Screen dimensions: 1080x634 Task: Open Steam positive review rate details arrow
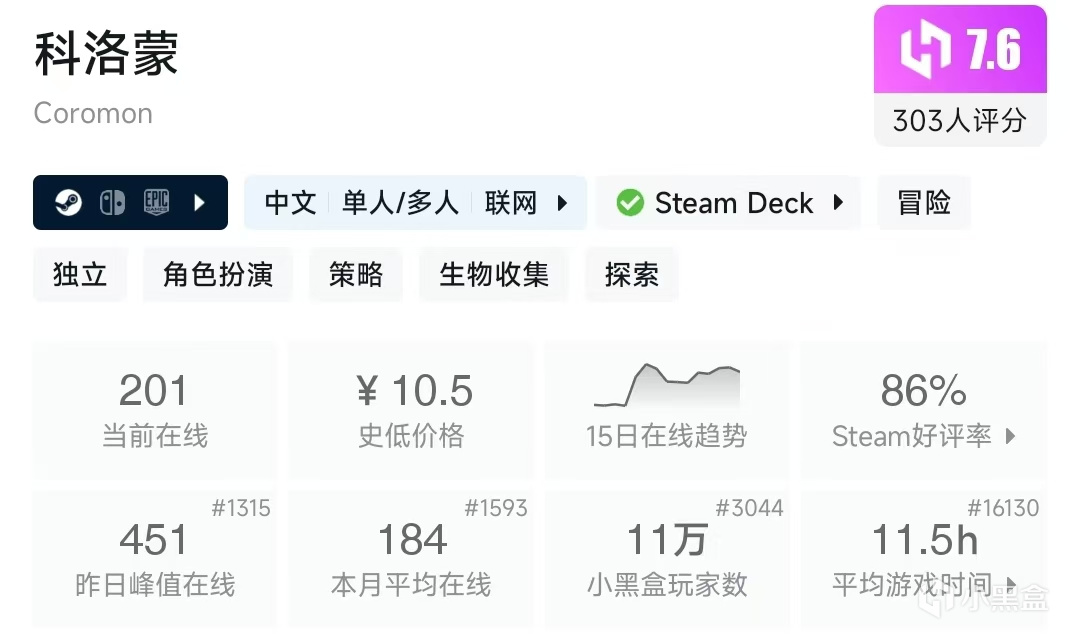pyautogui.click(x=1010, y=436)
